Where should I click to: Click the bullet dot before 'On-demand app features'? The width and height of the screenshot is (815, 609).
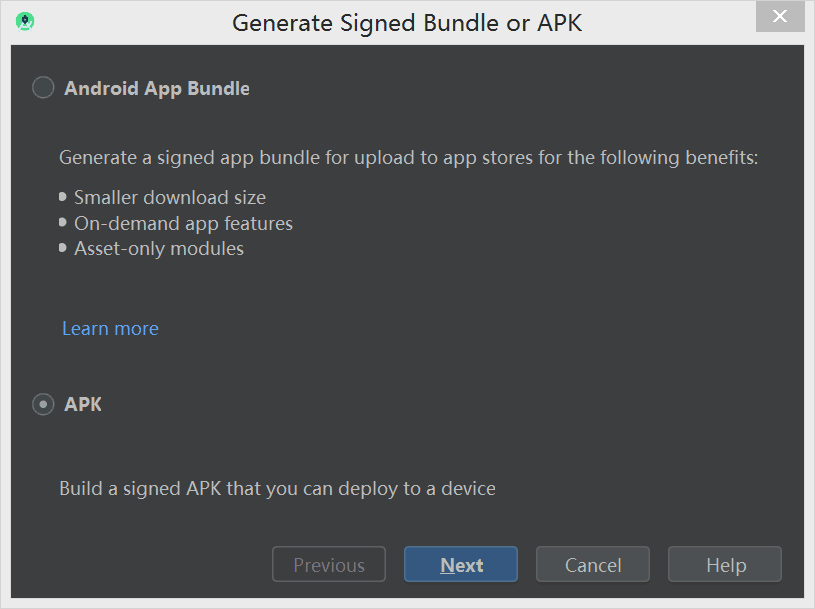[x=64, y=222]
